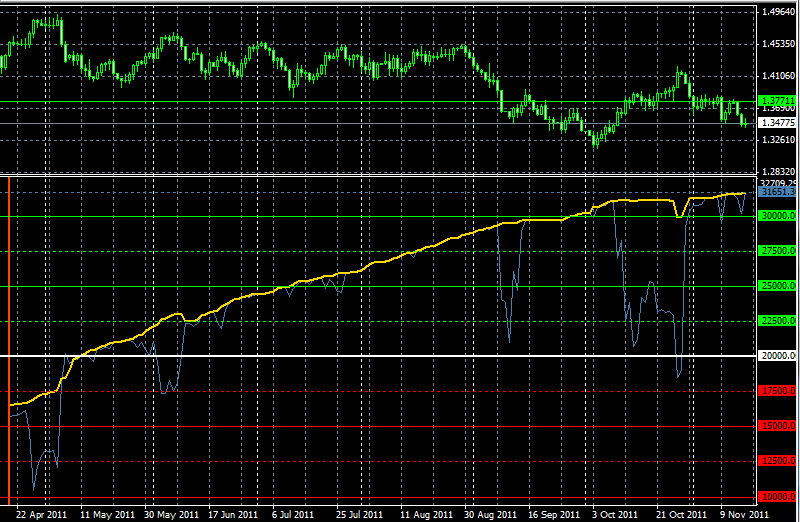Click the 1.45350 price scale label
Screen dimensions: 800x522
(777, 44)
